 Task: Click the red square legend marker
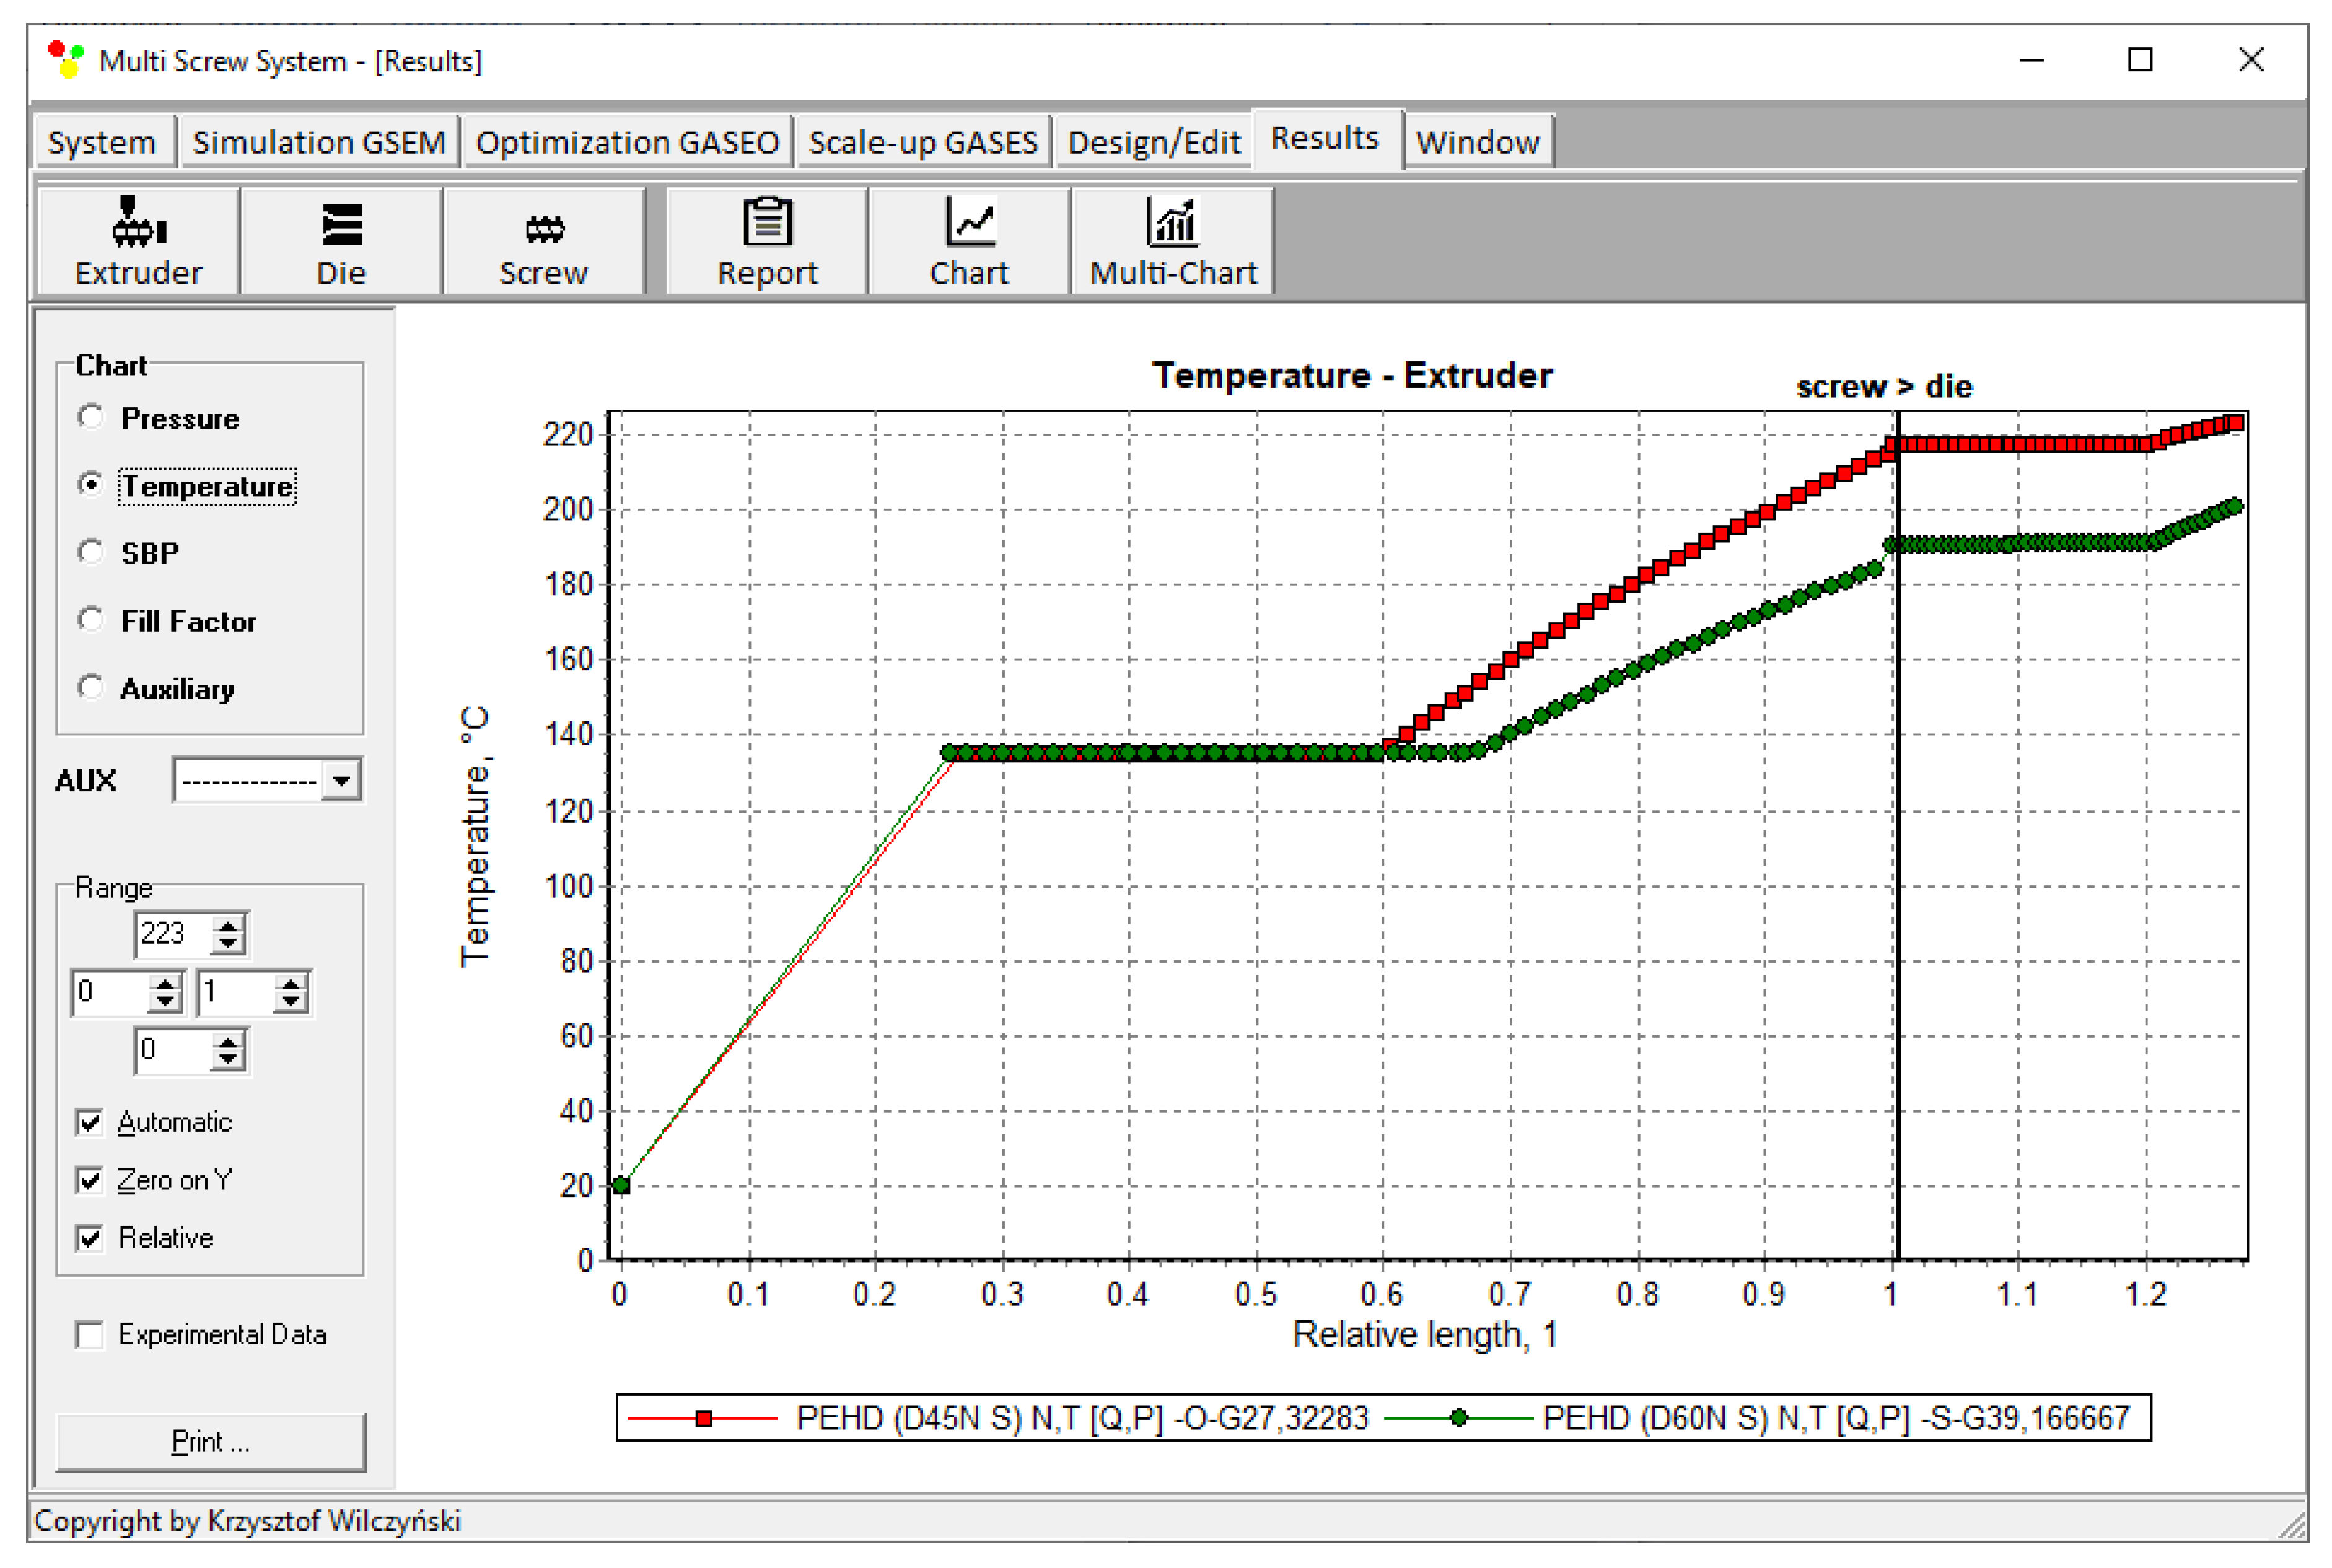click(704, 1418)
